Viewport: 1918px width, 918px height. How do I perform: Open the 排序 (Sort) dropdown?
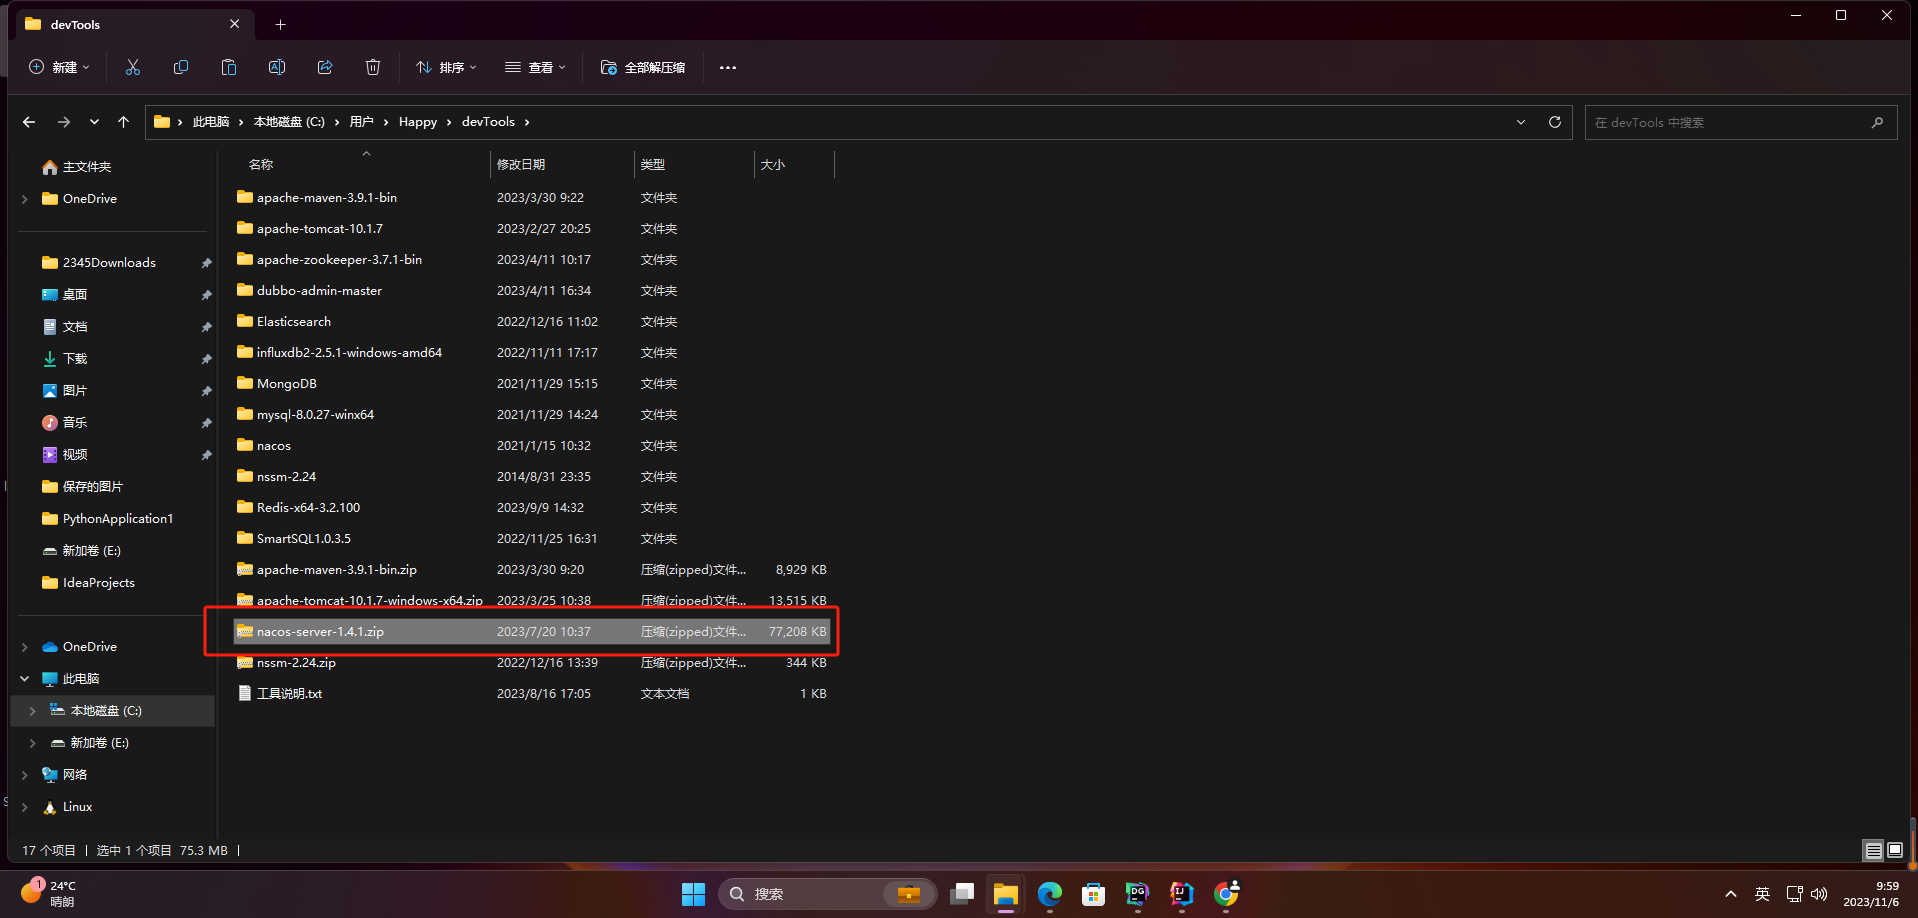point(446,67)
